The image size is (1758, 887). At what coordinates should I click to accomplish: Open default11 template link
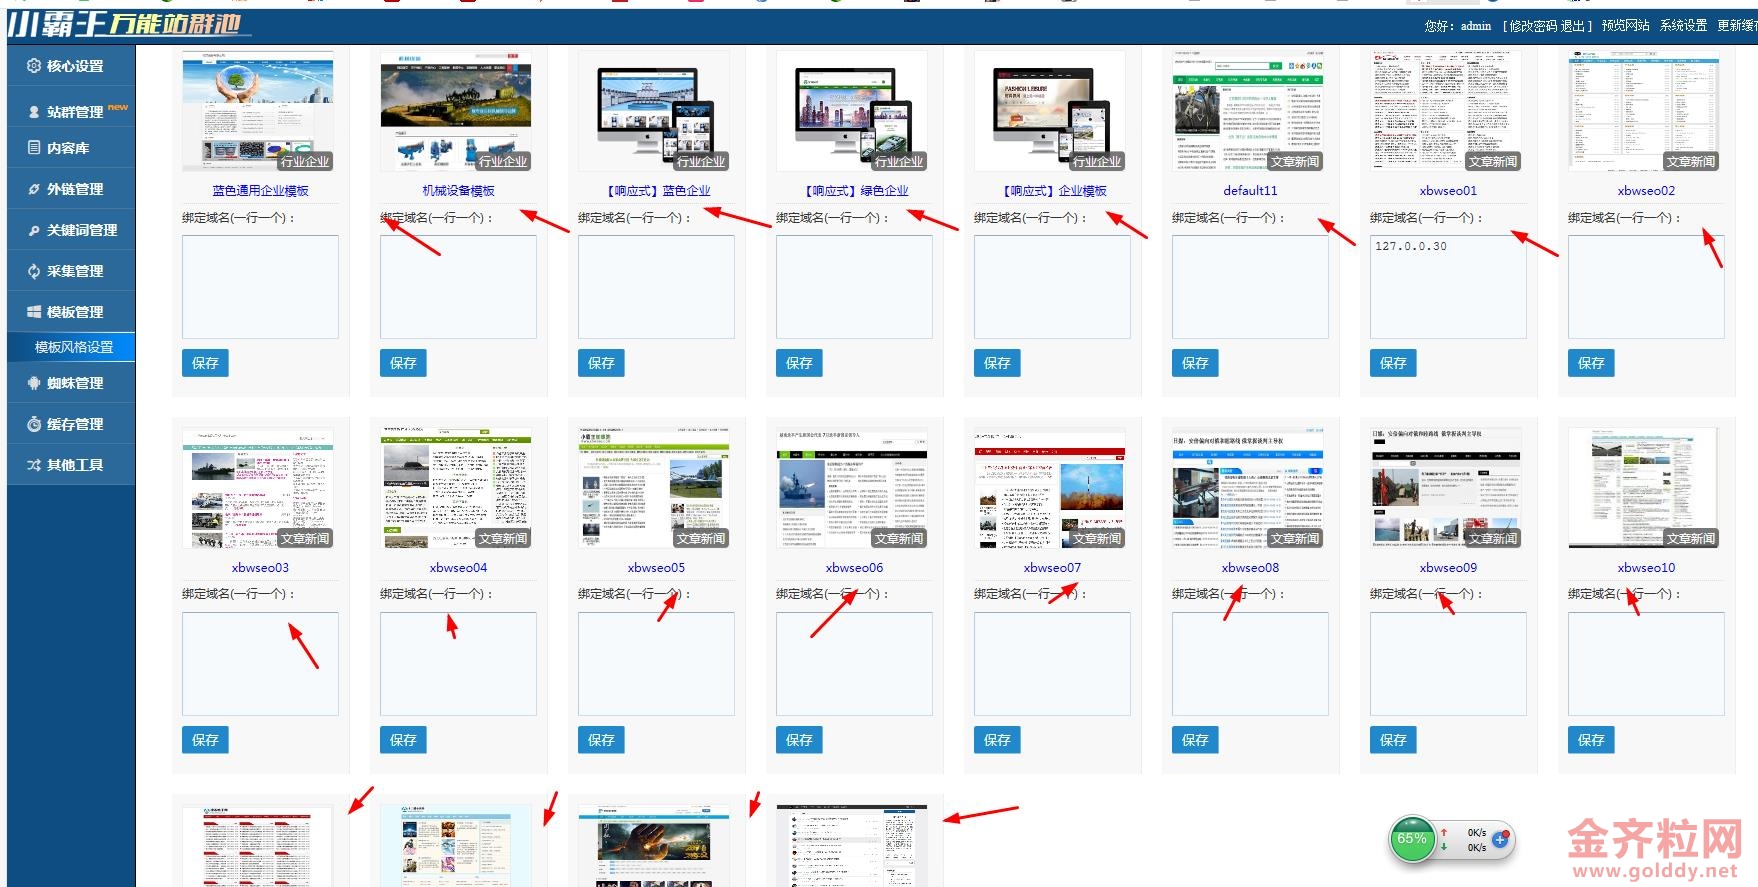click(x=1250, y=190)
